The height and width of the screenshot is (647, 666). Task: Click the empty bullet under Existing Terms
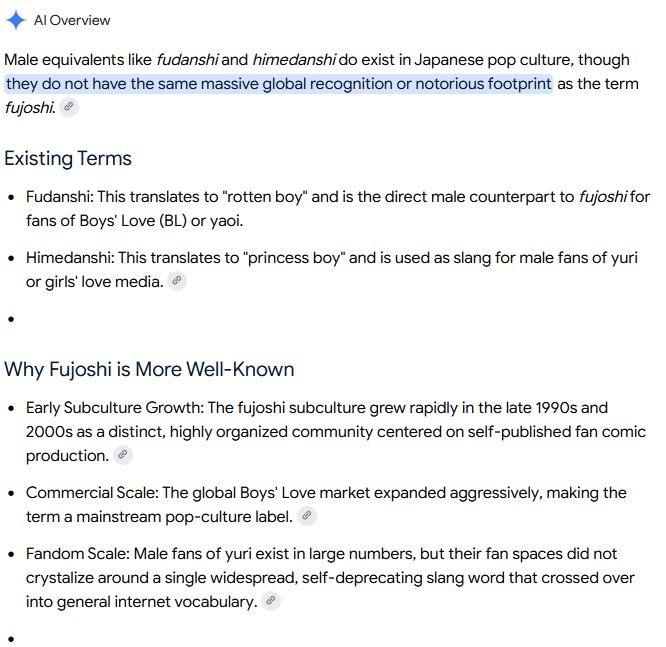pos(11,319)
